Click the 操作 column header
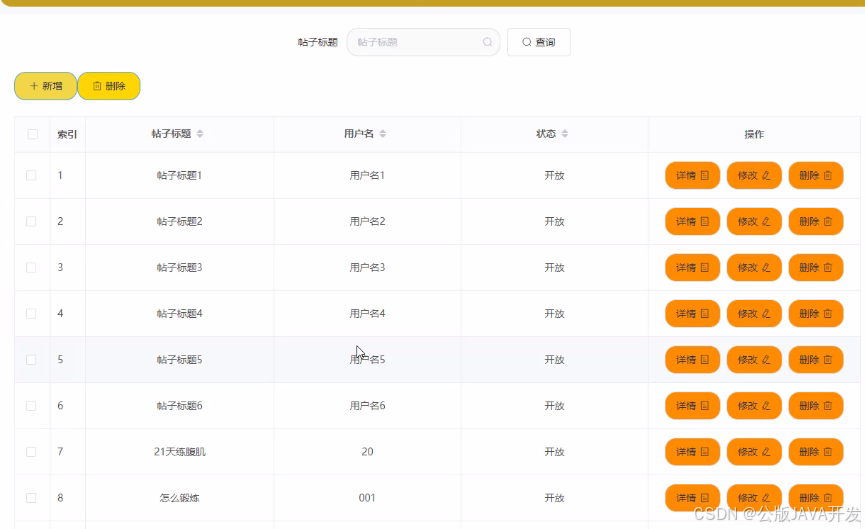This screenshot has height=529, width=865. point(754,134)
